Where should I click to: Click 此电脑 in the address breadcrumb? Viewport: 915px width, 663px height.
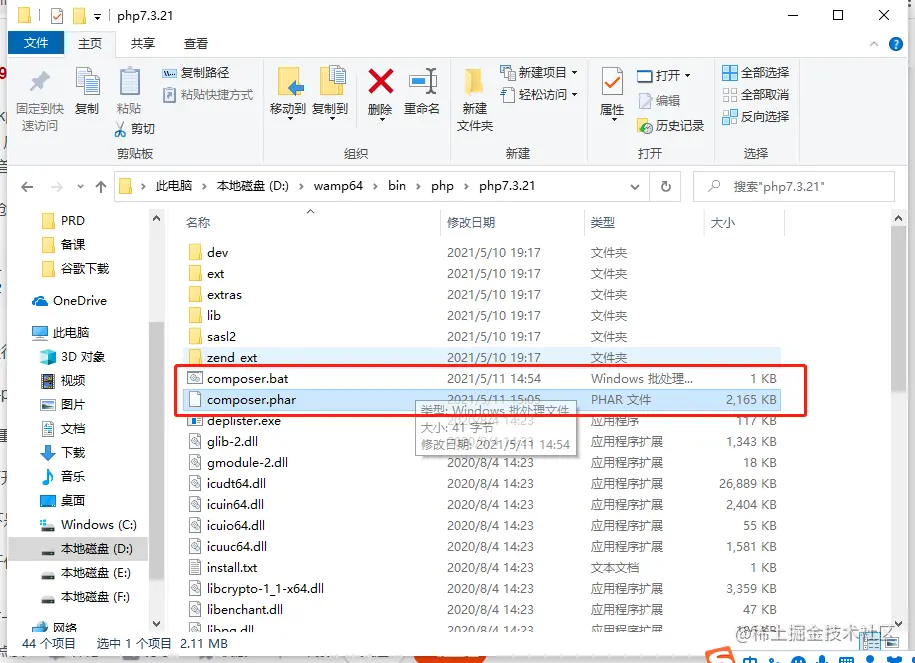(x=174, y=186)
